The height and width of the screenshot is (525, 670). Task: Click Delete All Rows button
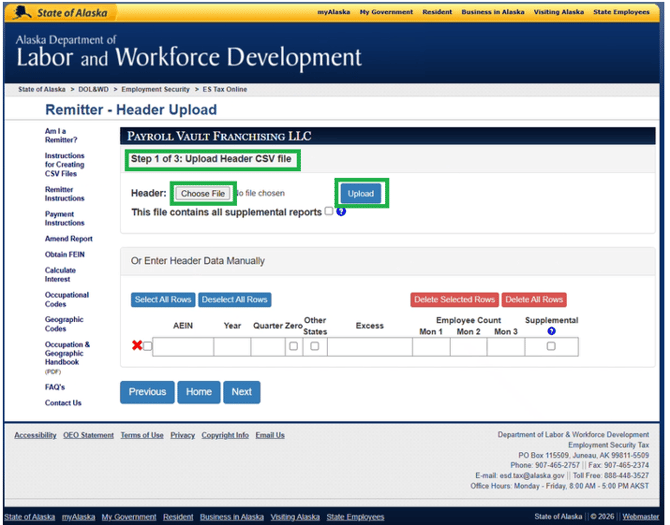point(534,299)
